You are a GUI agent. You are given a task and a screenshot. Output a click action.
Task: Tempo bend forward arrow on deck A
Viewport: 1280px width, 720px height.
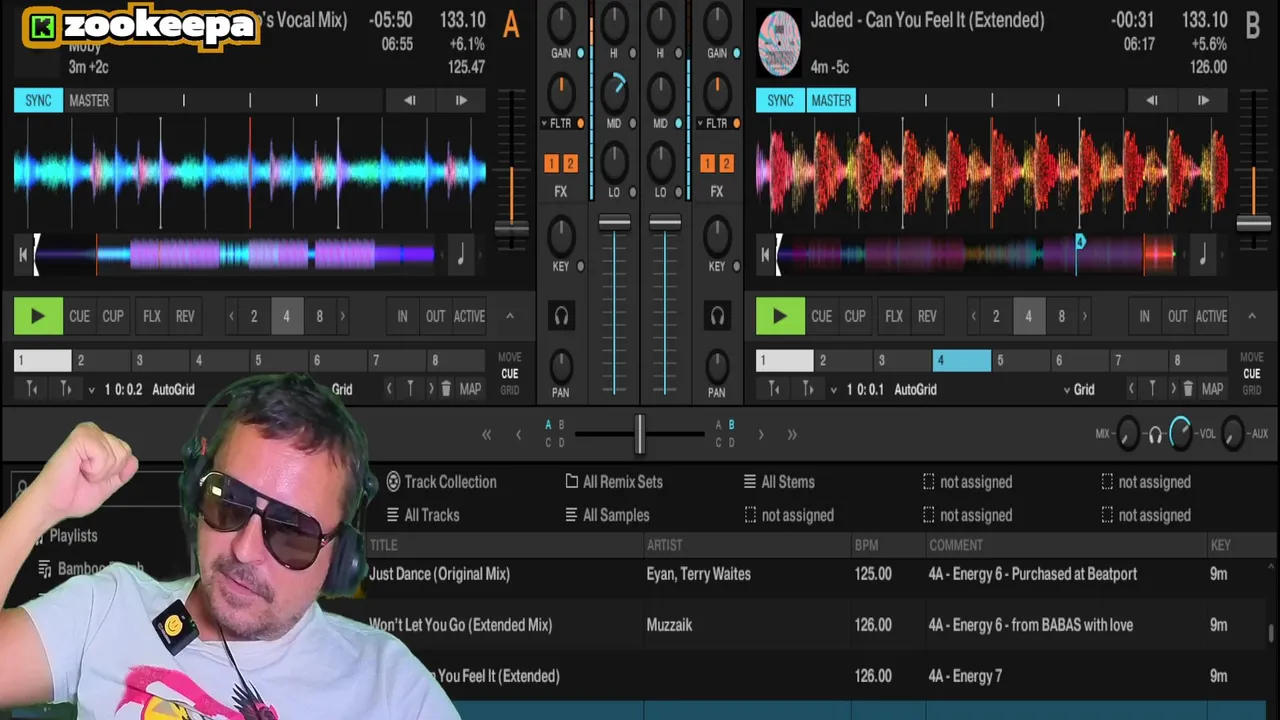pos(461,100)
